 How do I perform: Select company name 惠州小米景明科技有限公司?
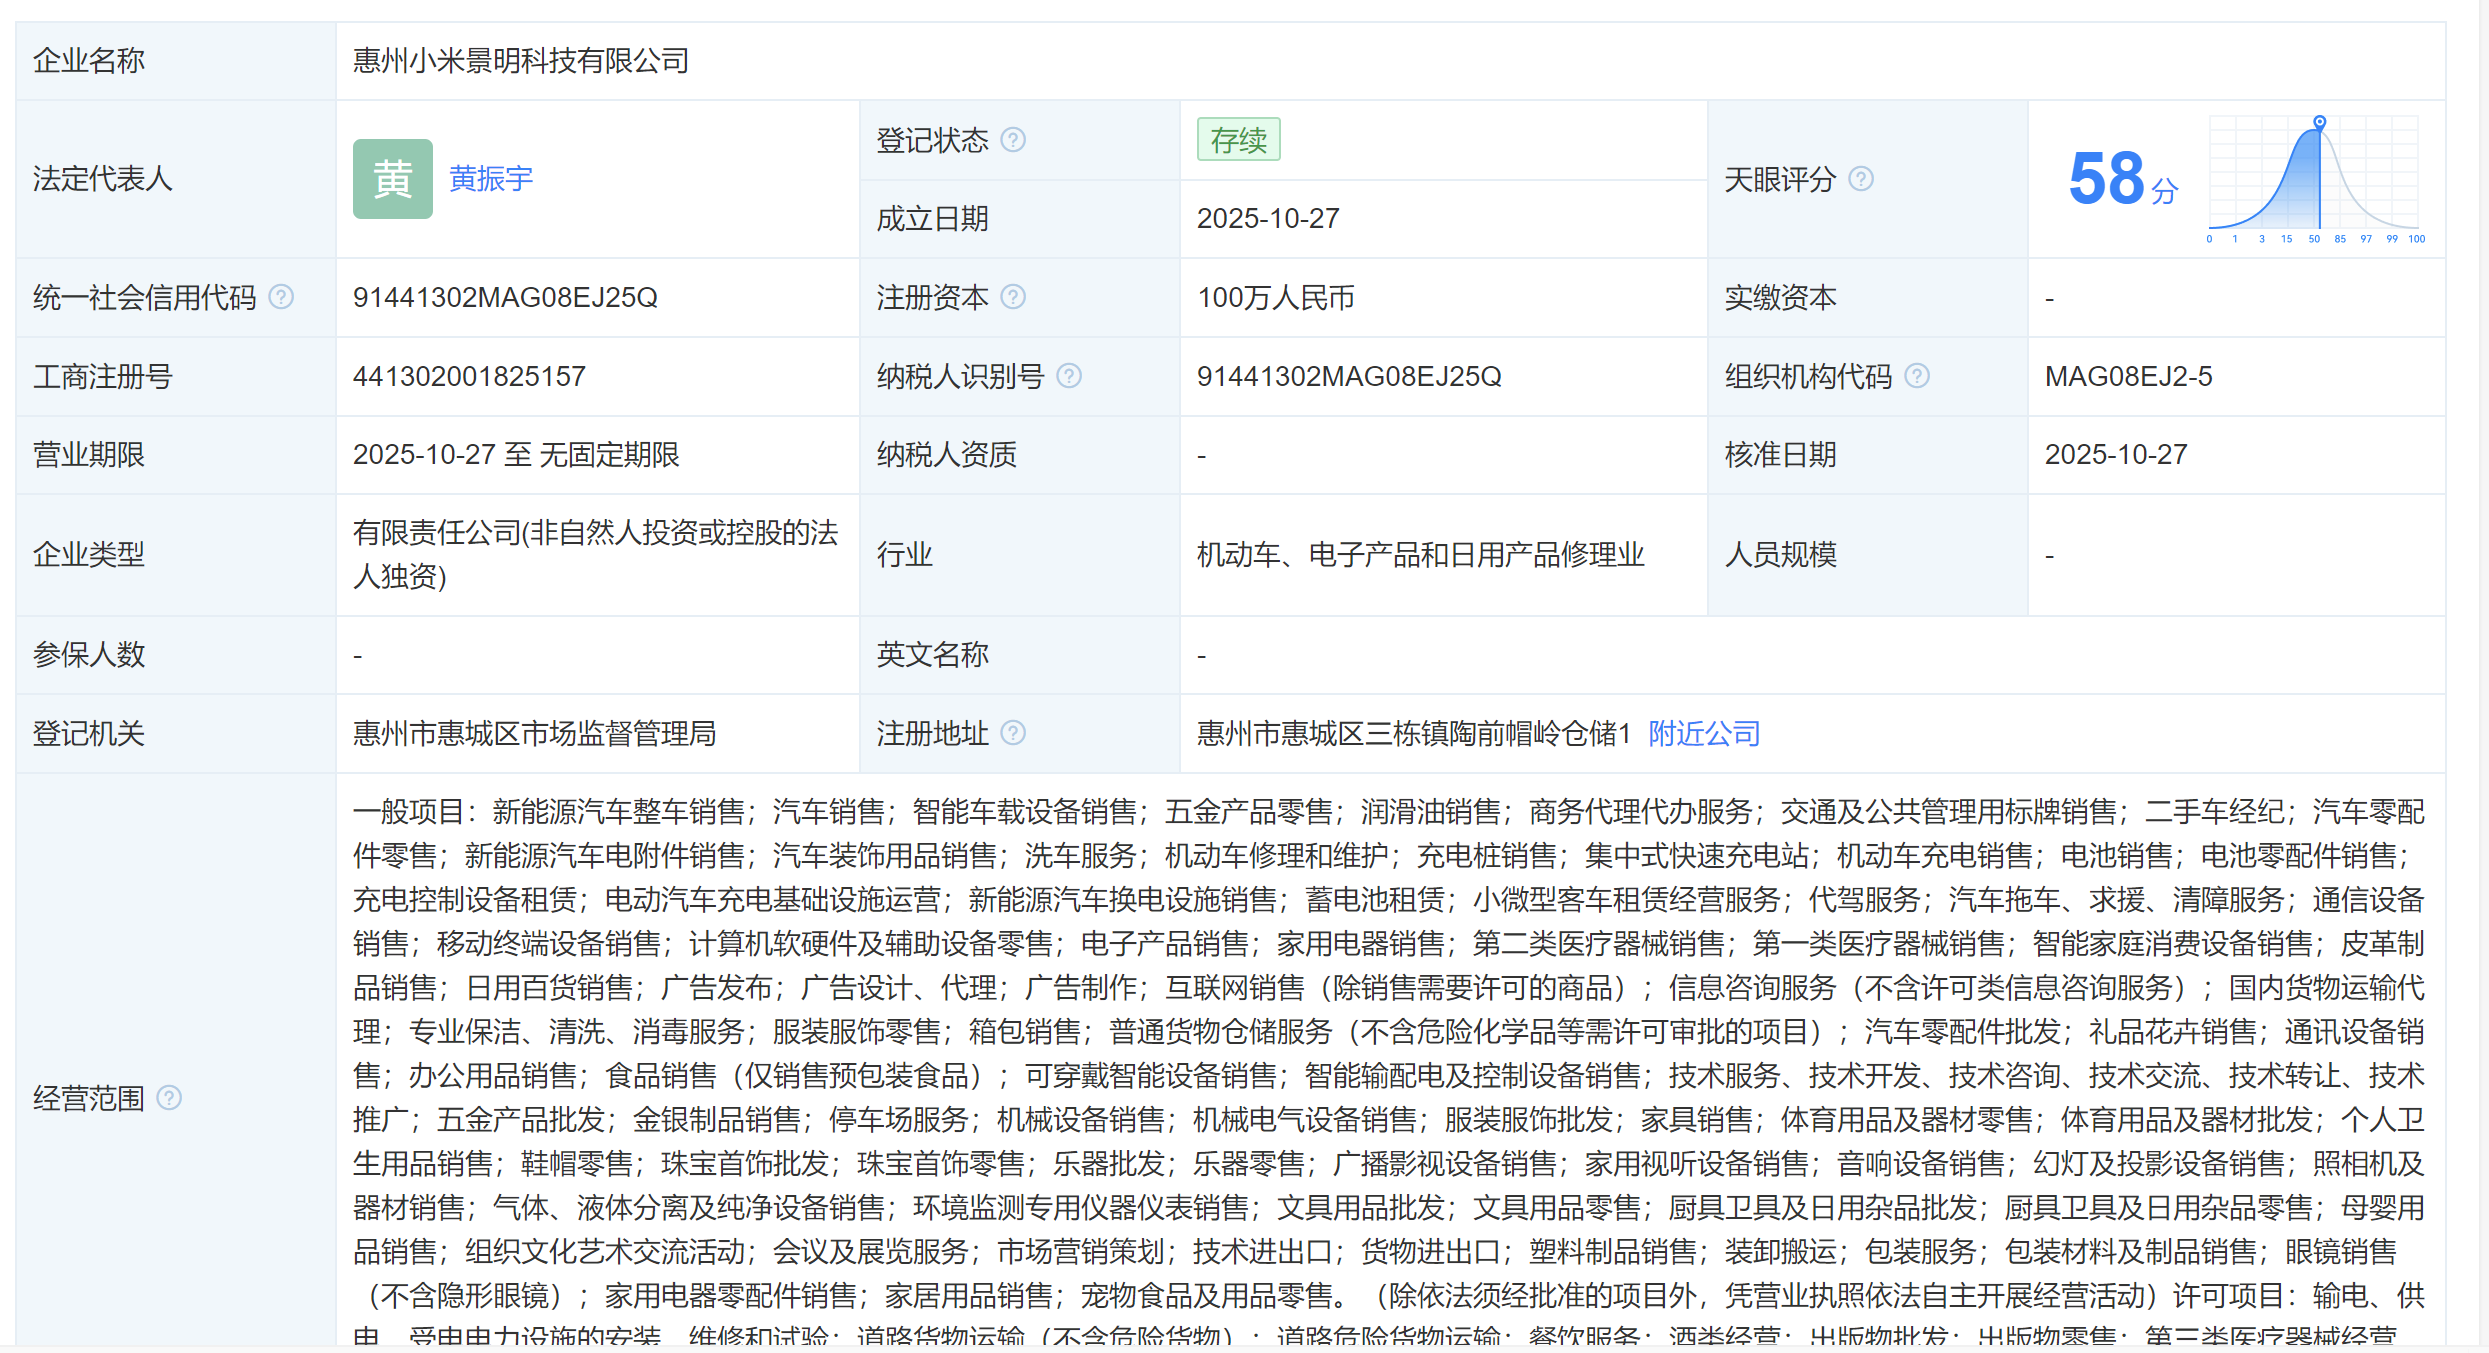pos(521,61)
